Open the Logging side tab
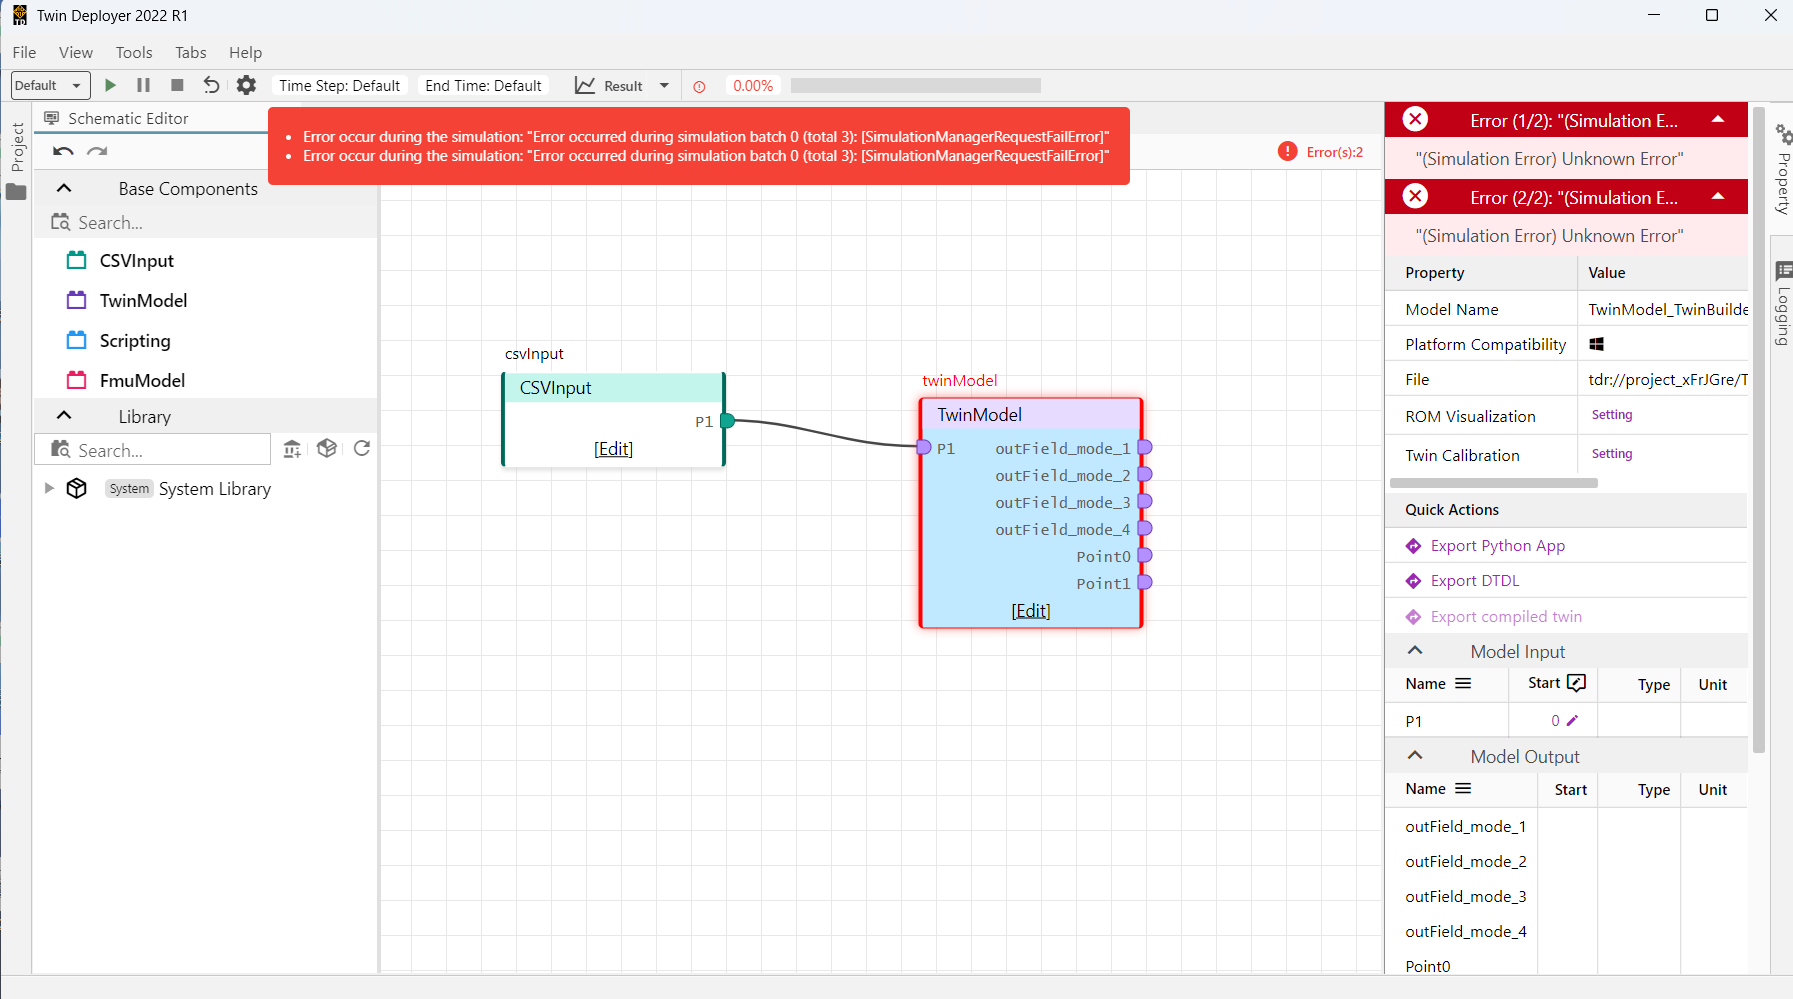Image resolution: width=1793 pixels, height=999 pixels. (1782, 304)
